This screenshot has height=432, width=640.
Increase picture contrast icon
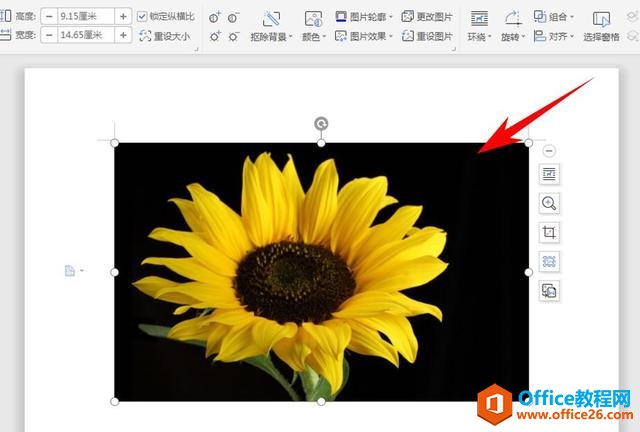[215, 18]
